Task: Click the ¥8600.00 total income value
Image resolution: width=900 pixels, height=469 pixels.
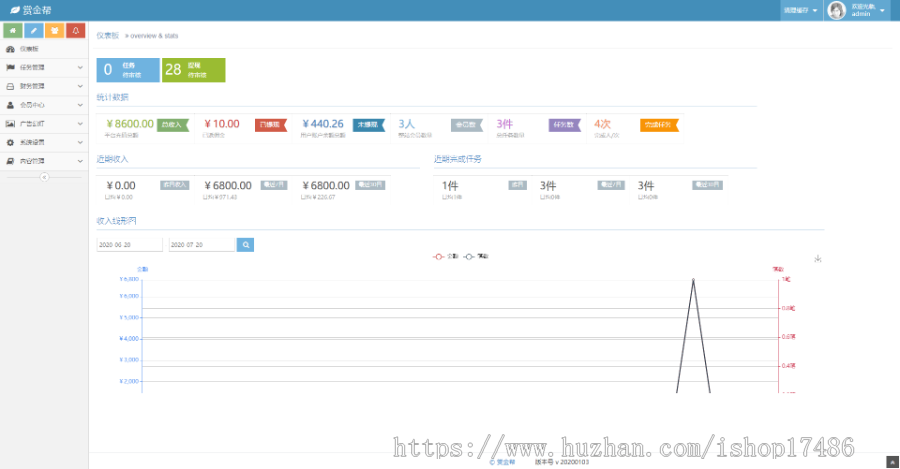Action: pos(130,124)
